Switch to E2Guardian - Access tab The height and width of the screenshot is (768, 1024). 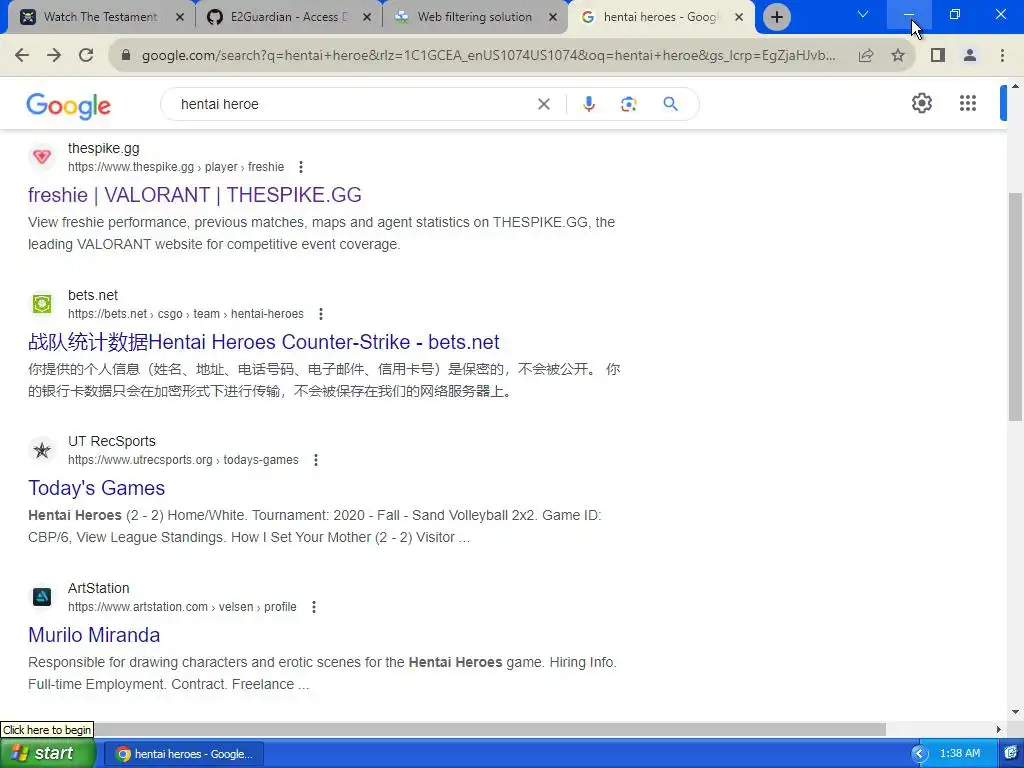pos(287,17)
